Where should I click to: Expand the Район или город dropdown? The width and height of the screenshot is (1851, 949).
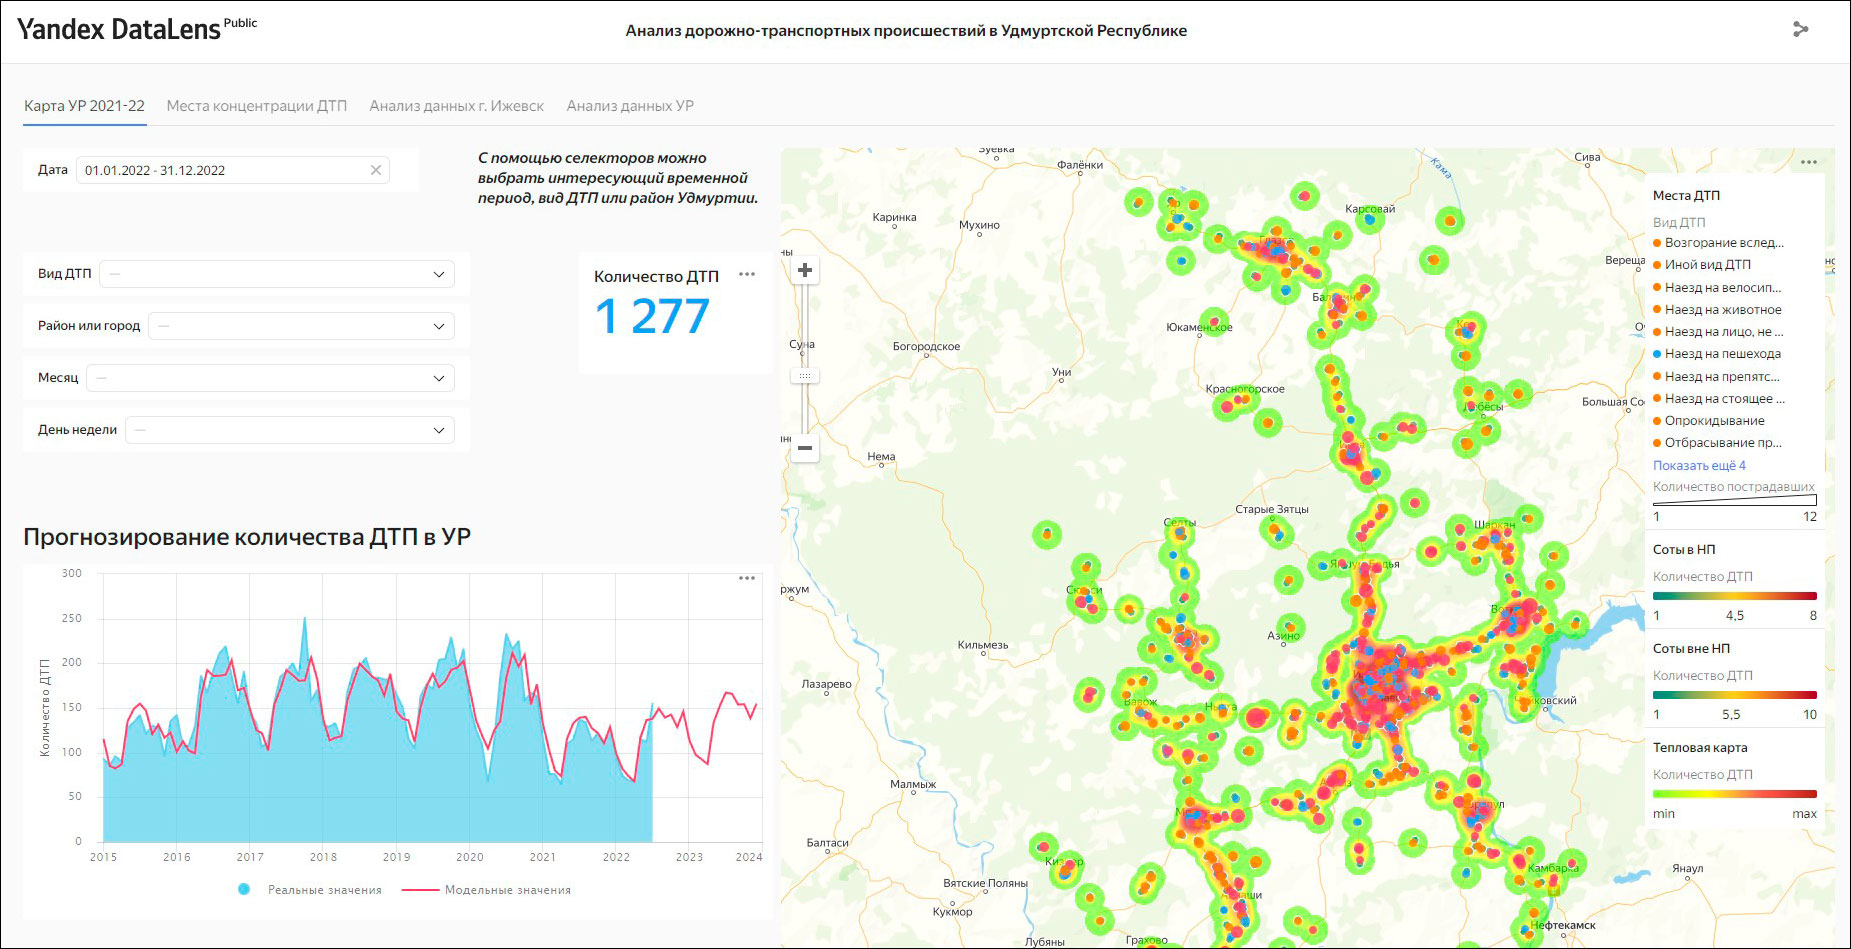[x=301, y=326]
